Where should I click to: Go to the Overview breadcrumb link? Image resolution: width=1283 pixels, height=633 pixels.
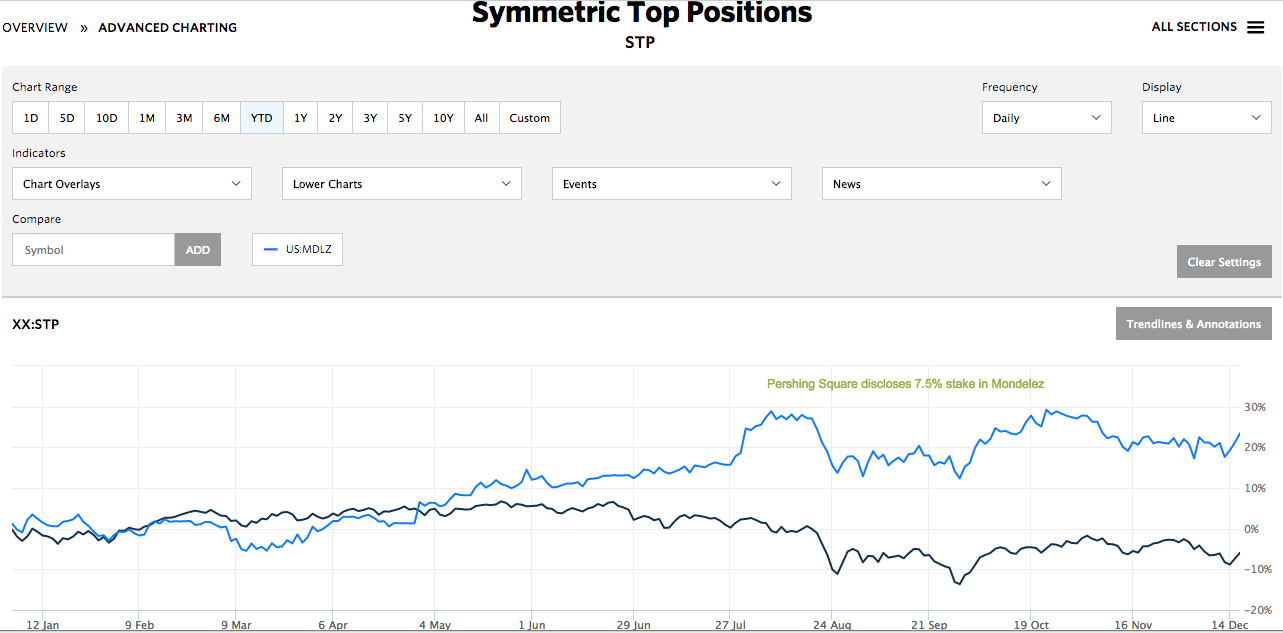coord(35,28)
